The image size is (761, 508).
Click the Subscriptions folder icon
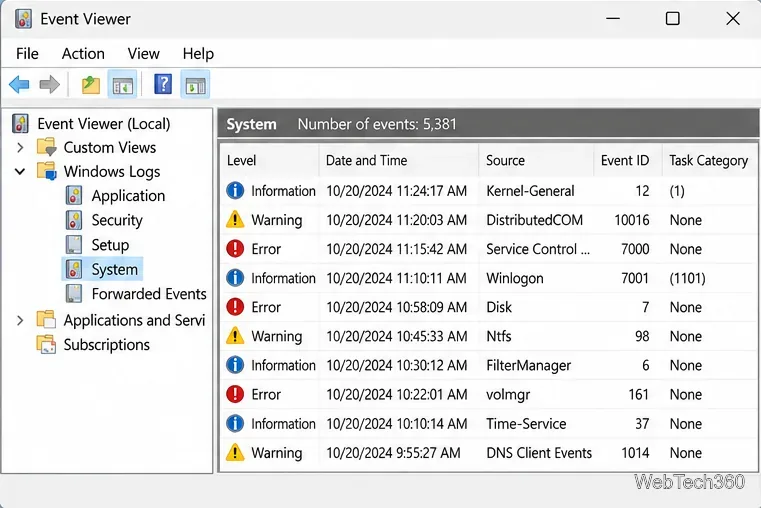point(47,344)
